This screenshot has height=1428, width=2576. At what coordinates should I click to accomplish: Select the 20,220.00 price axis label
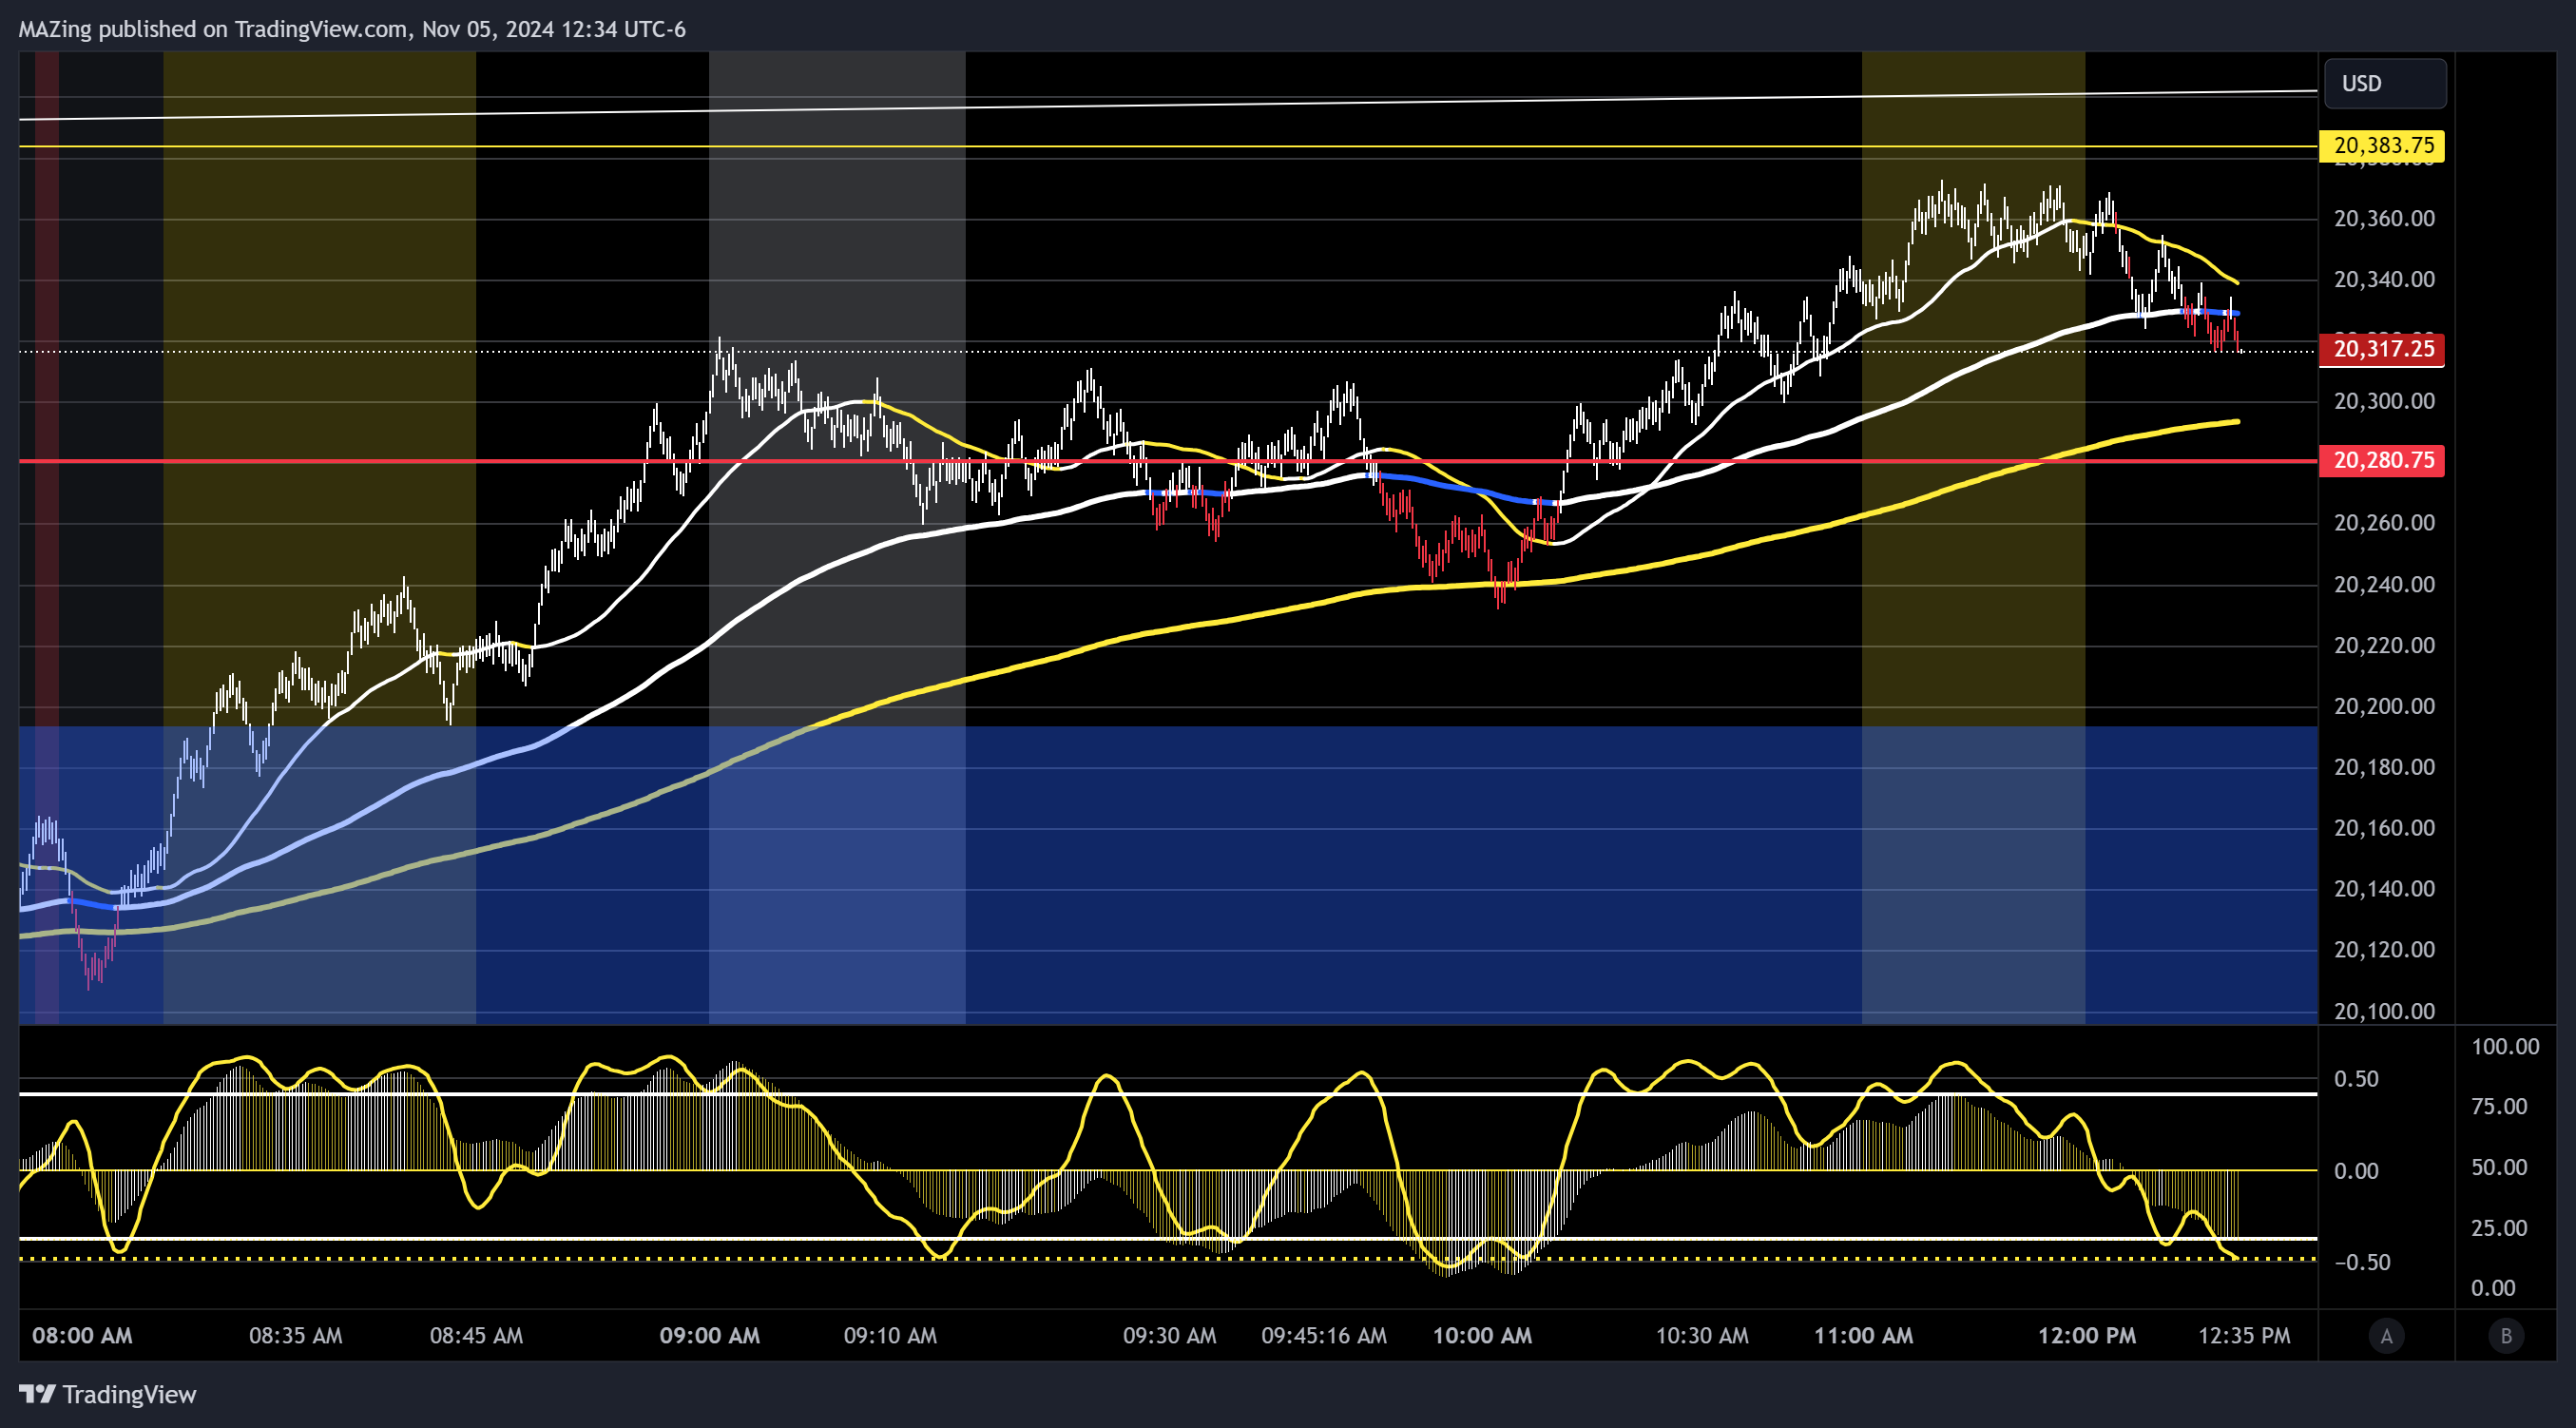[2384, 645]
